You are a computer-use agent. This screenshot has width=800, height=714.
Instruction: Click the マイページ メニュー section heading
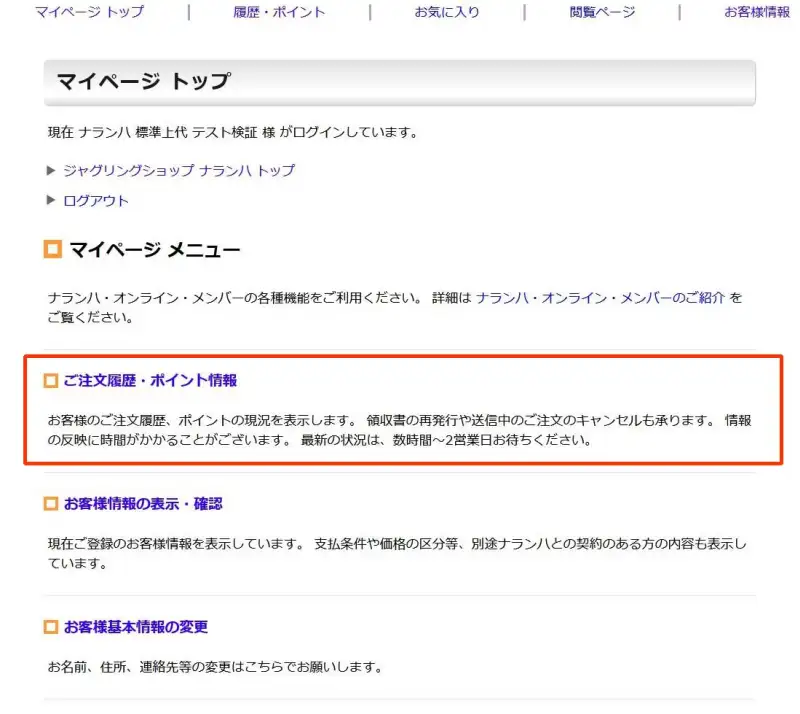click(x=155, y=250)
